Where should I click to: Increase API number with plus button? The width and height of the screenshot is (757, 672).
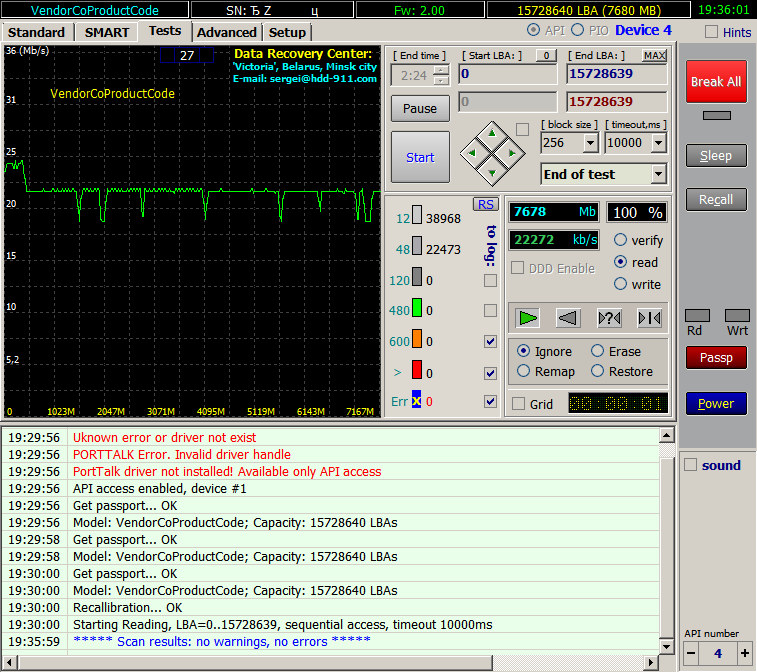(743, 652)
